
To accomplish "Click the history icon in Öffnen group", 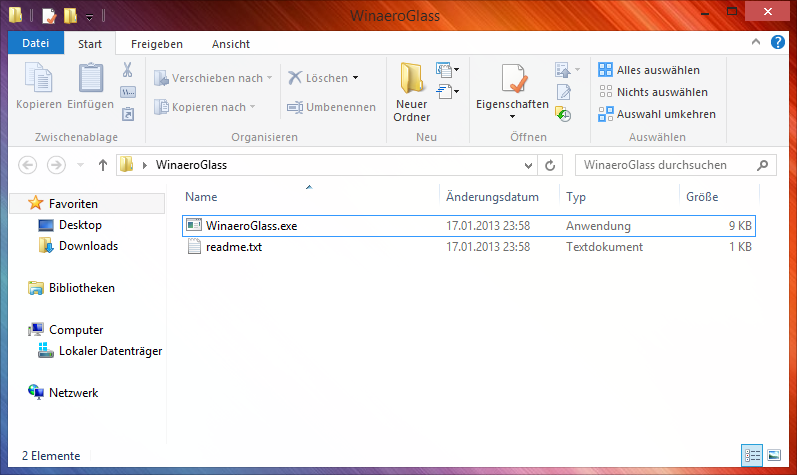I will click(563, 114).
